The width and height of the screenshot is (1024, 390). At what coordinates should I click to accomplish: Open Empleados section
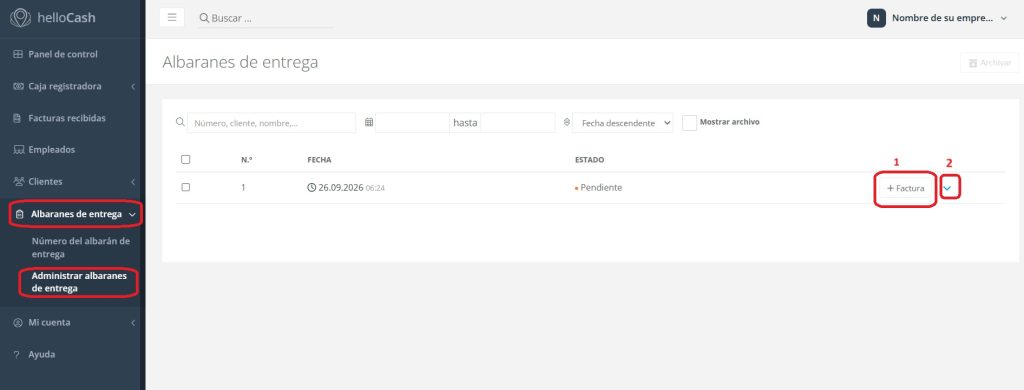click(x=52, y=150)
